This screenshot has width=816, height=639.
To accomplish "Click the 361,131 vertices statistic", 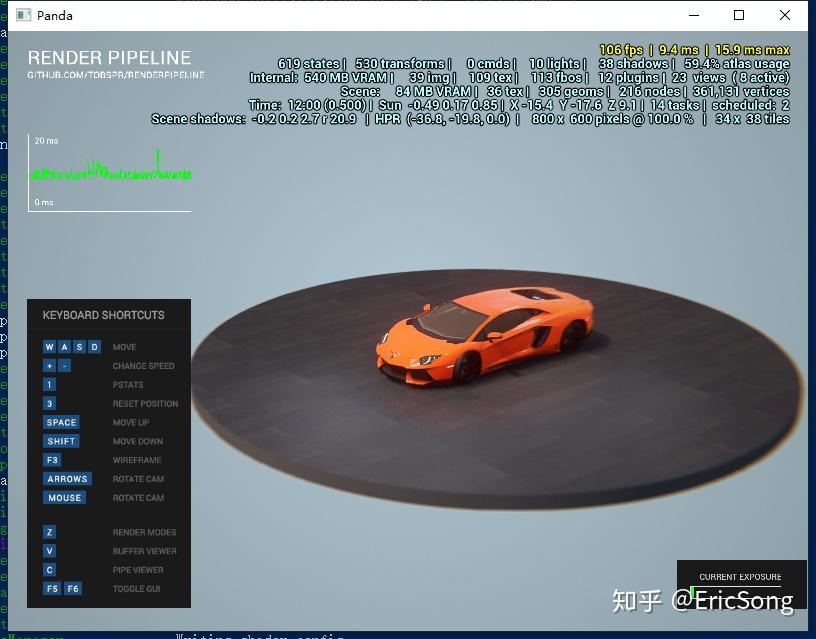I will 742,92.
